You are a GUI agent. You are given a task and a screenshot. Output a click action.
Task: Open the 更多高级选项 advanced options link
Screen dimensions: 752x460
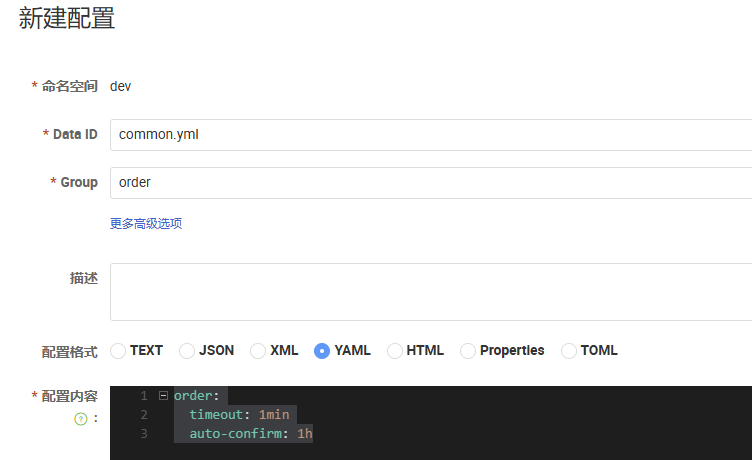point(146,224)
